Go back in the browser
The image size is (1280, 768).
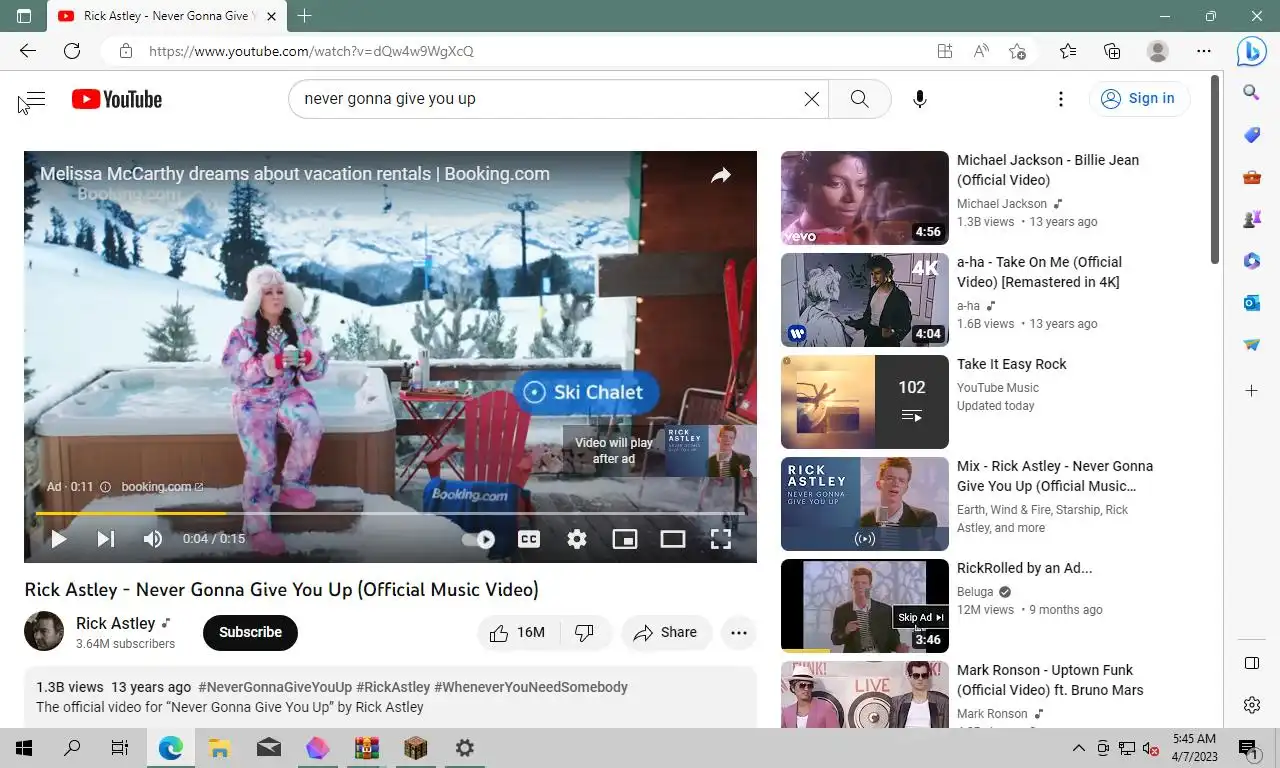[27, 51]
